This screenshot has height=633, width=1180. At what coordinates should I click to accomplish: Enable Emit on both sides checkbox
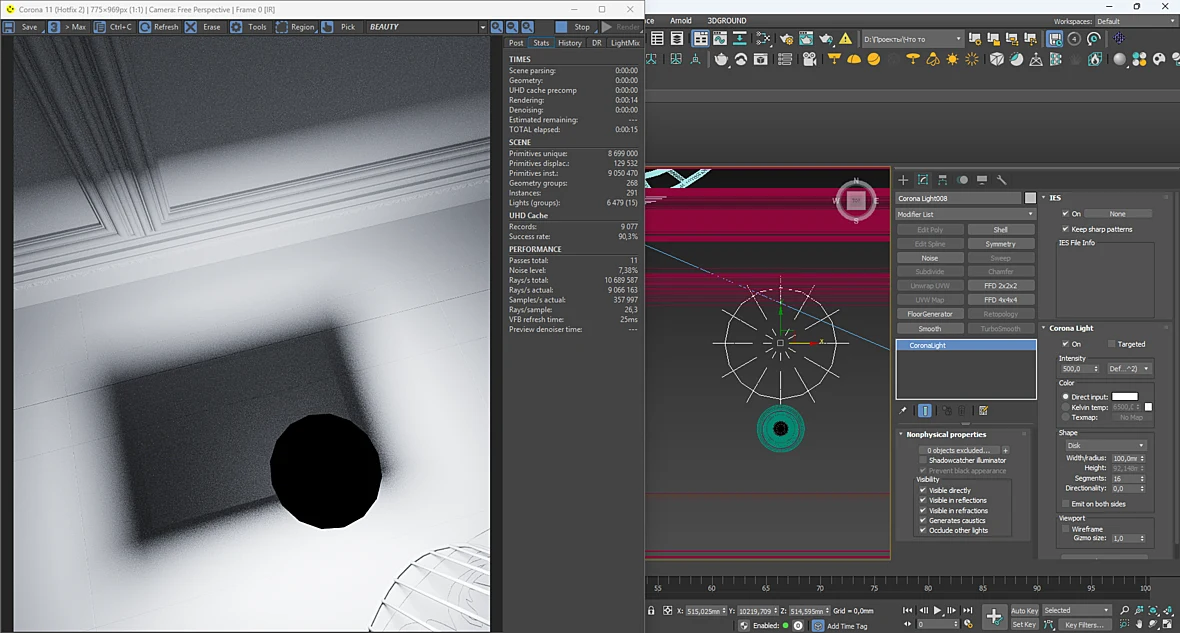click(1066, 504)
